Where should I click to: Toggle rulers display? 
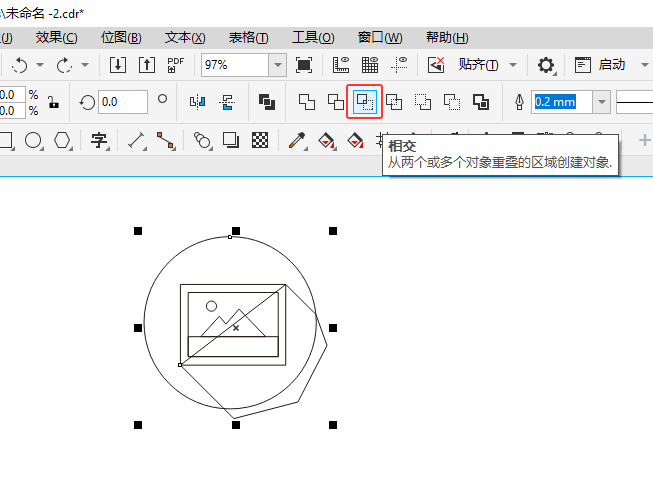pyautogui.click(x=341, y=65)
